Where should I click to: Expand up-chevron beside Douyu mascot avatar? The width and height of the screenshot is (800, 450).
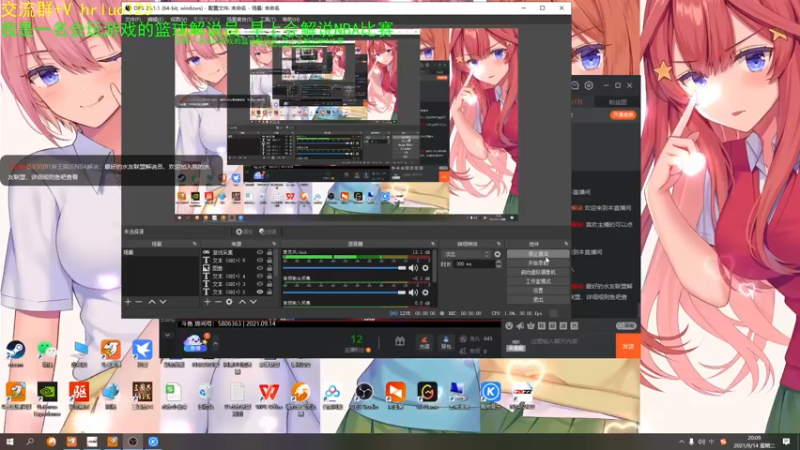[216, 344]
